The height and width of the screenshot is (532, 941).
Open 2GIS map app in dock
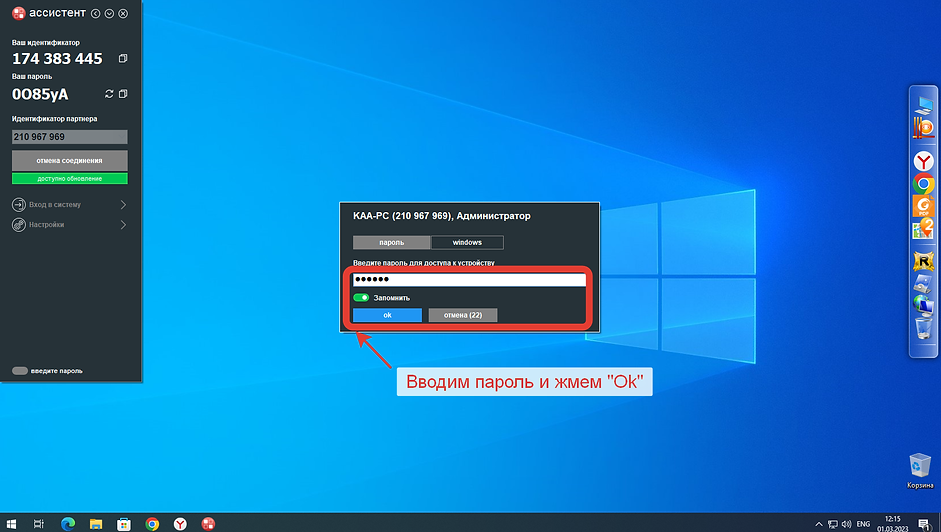pyautogui.click(x=924, y=228)
